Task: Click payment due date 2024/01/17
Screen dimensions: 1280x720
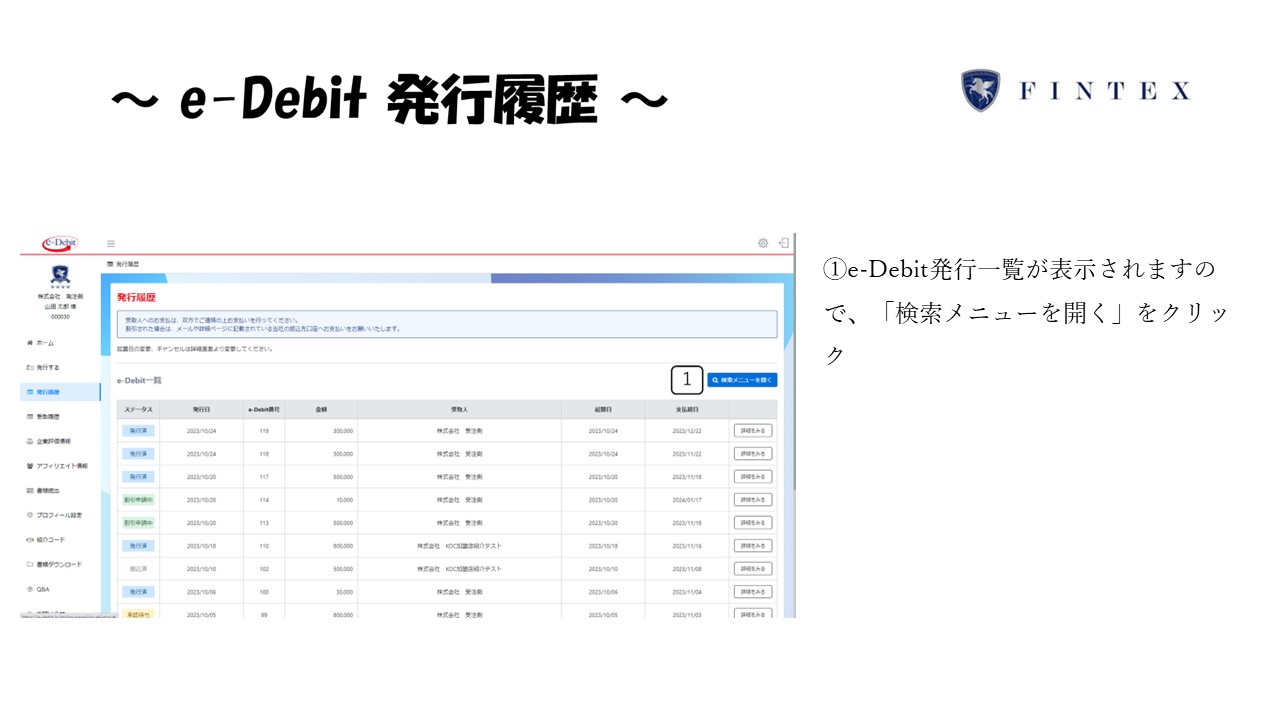Action: tap(687, 500)
